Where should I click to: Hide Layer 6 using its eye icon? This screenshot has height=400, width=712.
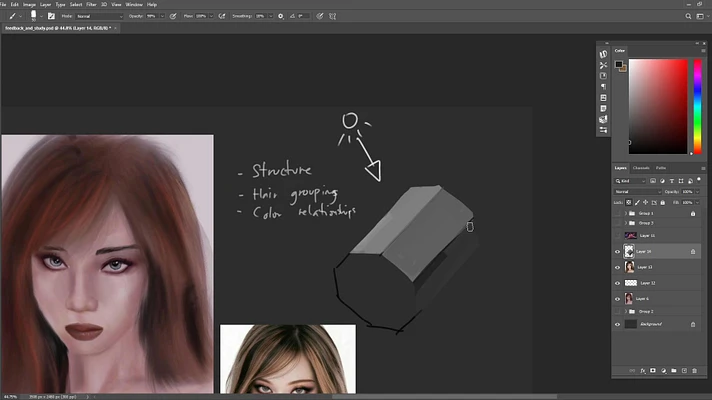click(617, 299)
